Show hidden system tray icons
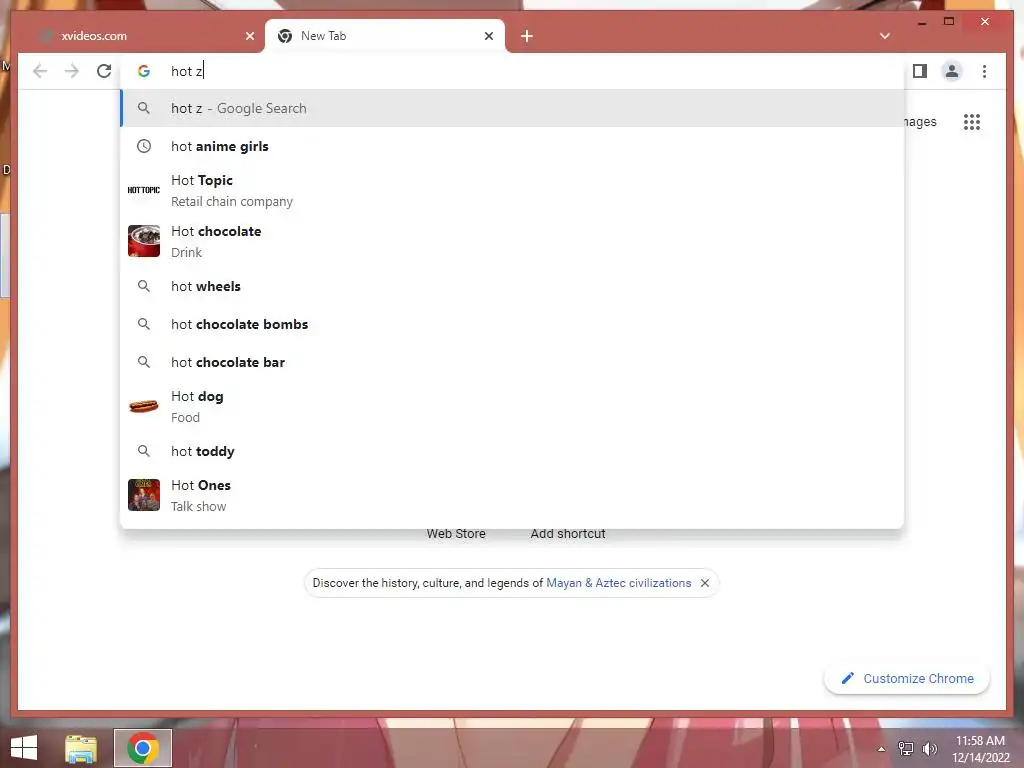Screen dimensions: 1024x768 coord(881,749)
